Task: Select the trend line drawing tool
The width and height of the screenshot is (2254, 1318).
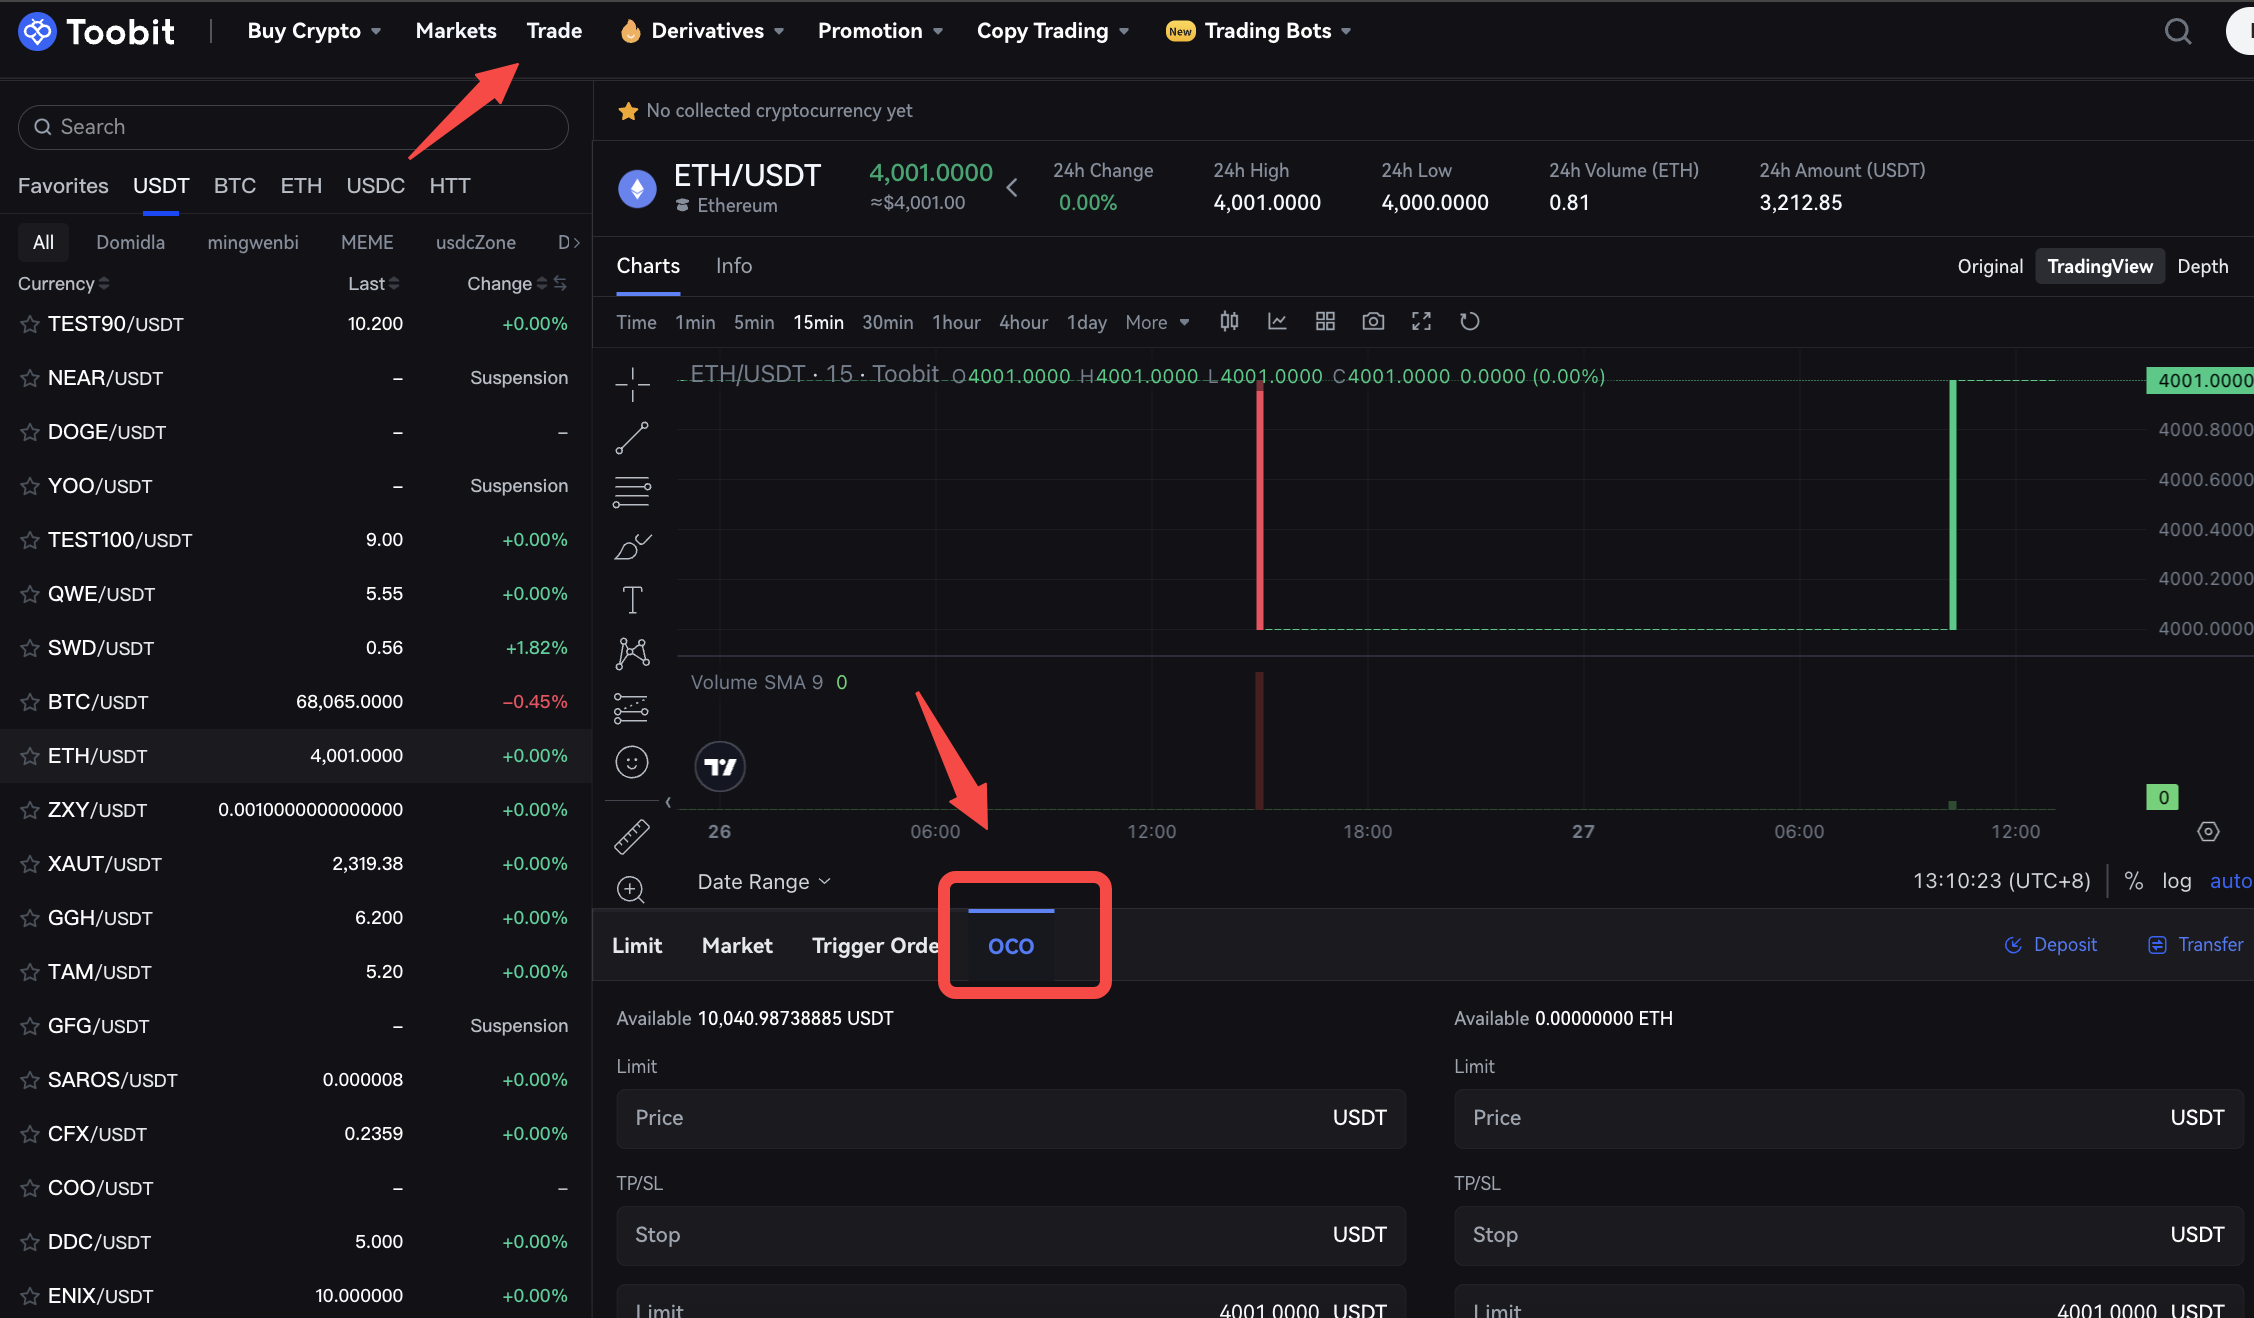Action: [632, 438]
